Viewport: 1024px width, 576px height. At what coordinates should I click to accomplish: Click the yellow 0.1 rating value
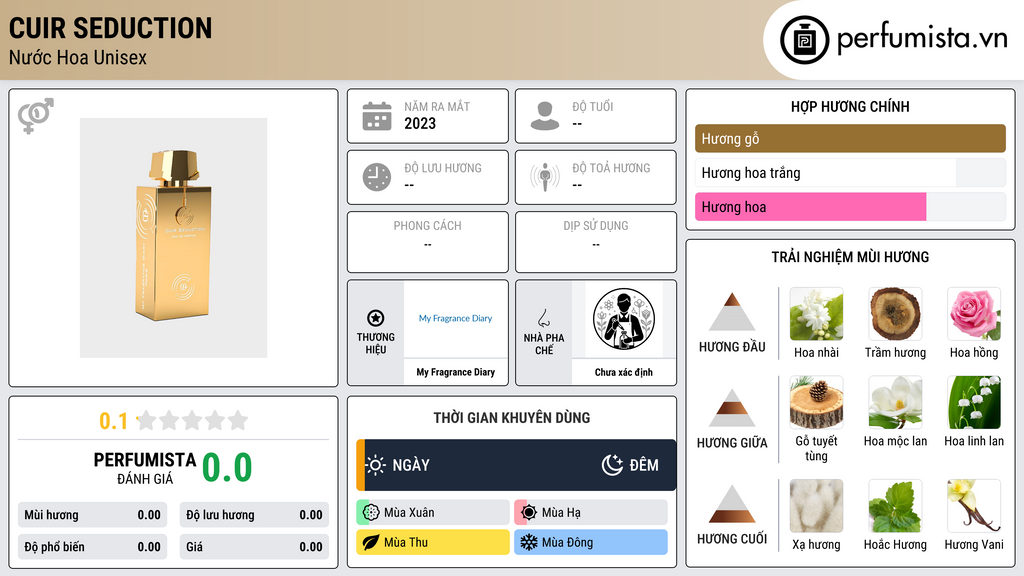coord(114,421)
